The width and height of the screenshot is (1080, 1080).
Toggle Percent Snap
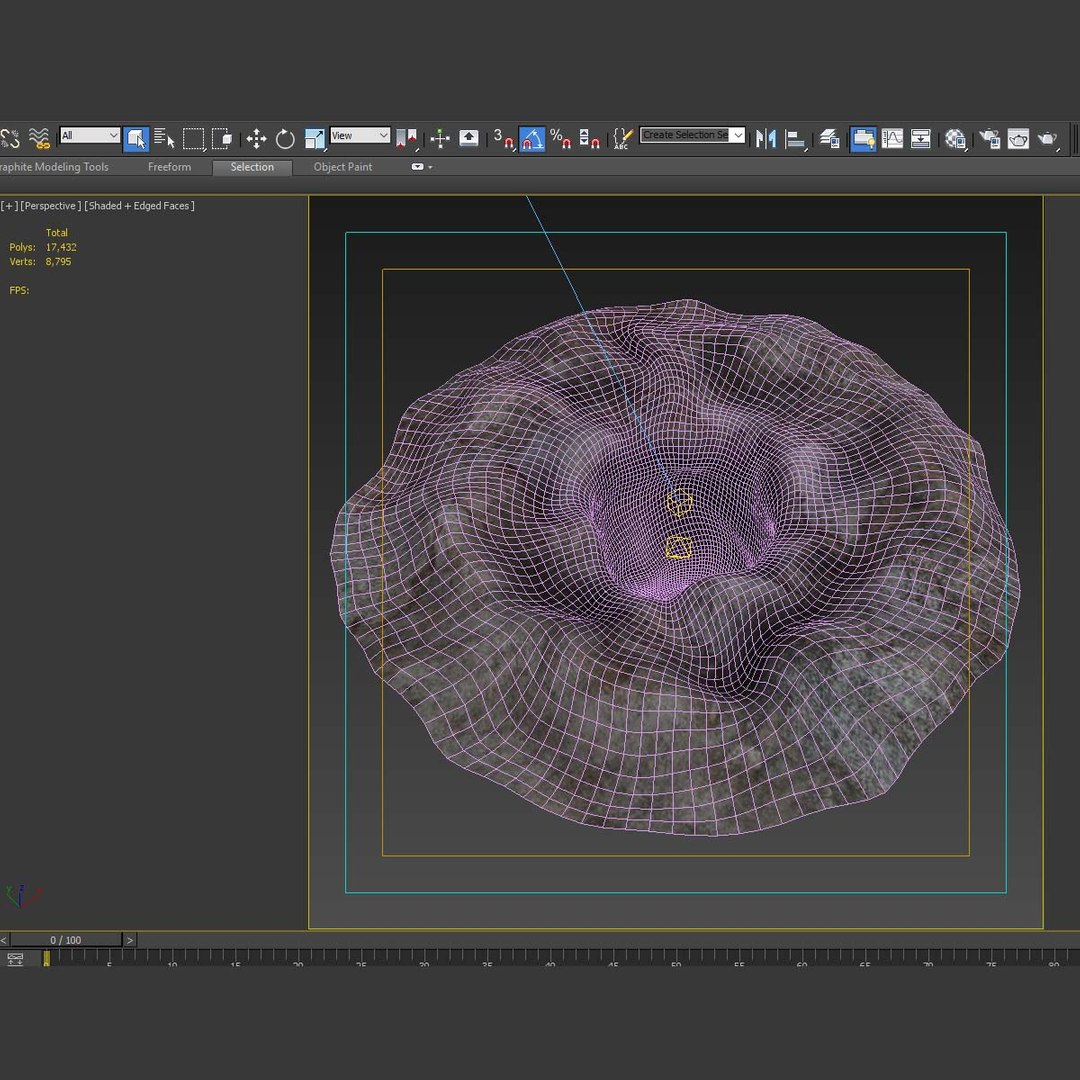561,138
